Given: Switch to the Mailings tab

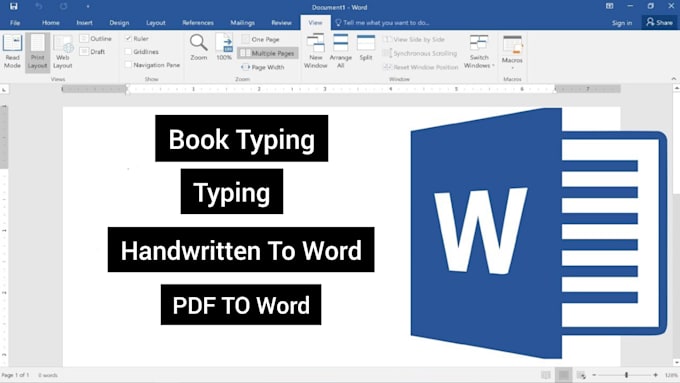Looking at the screenshot, I should tap(242, 23).
